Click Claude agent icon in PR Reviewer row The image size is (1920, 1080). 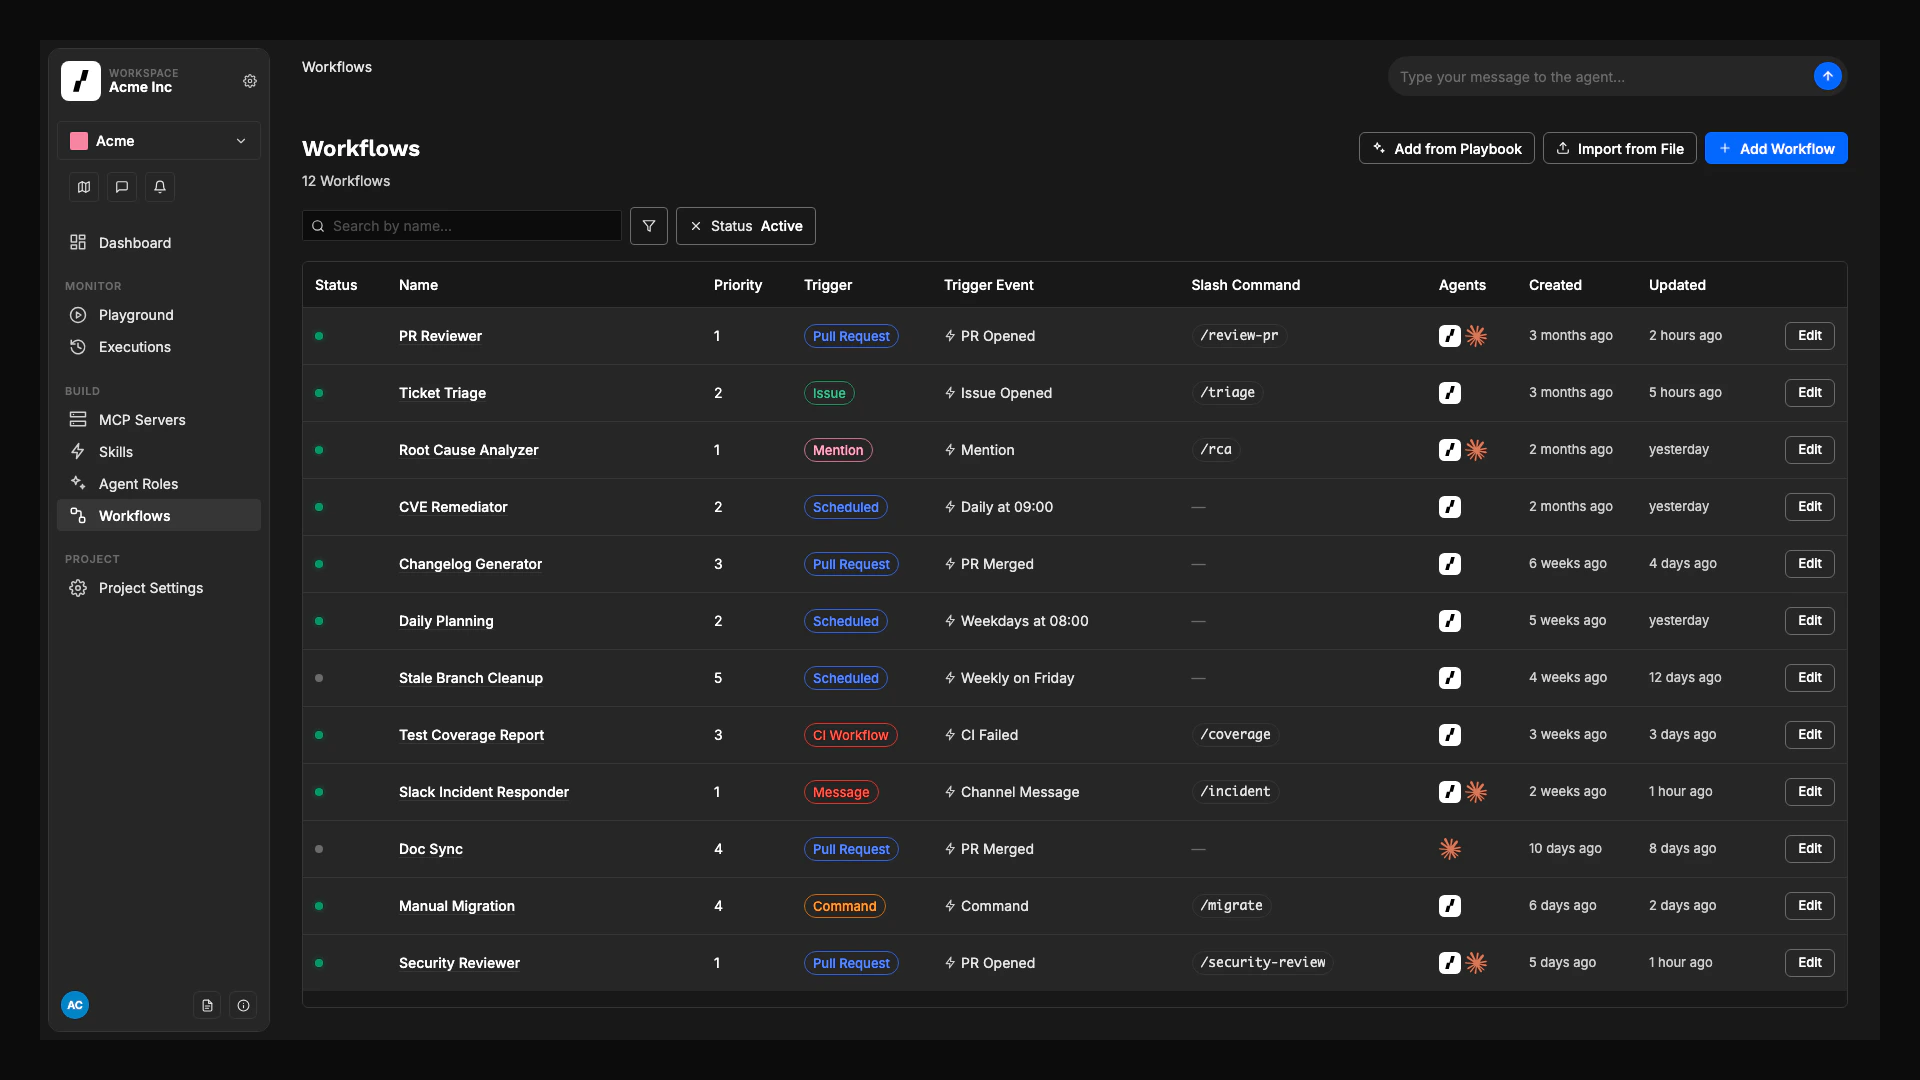click(1476, 336)
